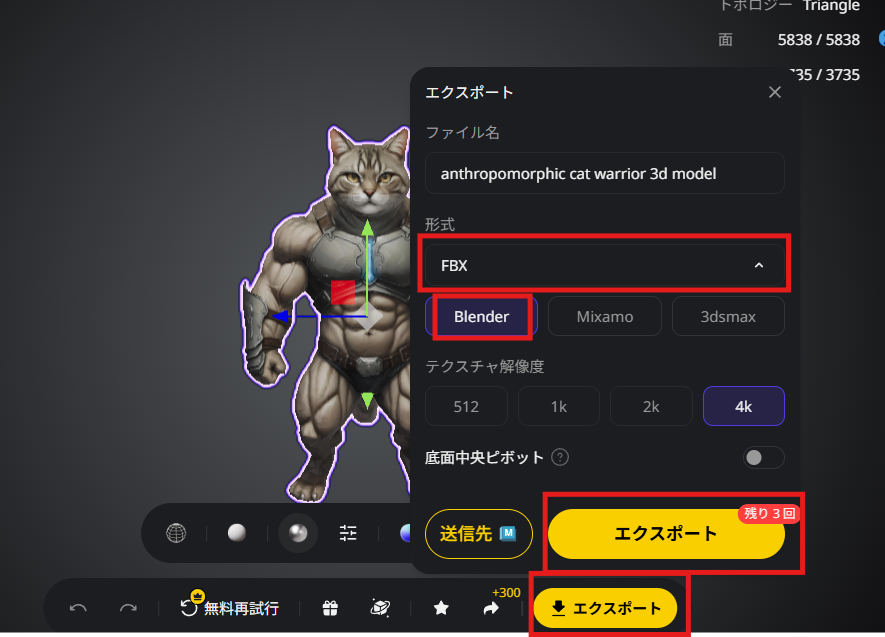Expand the FBX format dropdown
Viewport: 885px width, 637px height.
[604, 265]
